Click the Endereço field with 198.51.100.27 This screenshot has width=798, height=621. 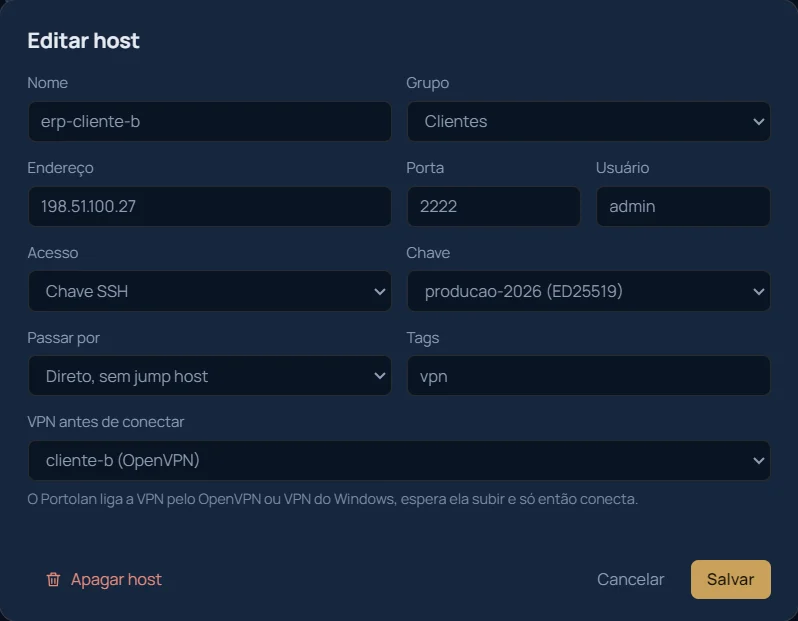pos(210,206)
